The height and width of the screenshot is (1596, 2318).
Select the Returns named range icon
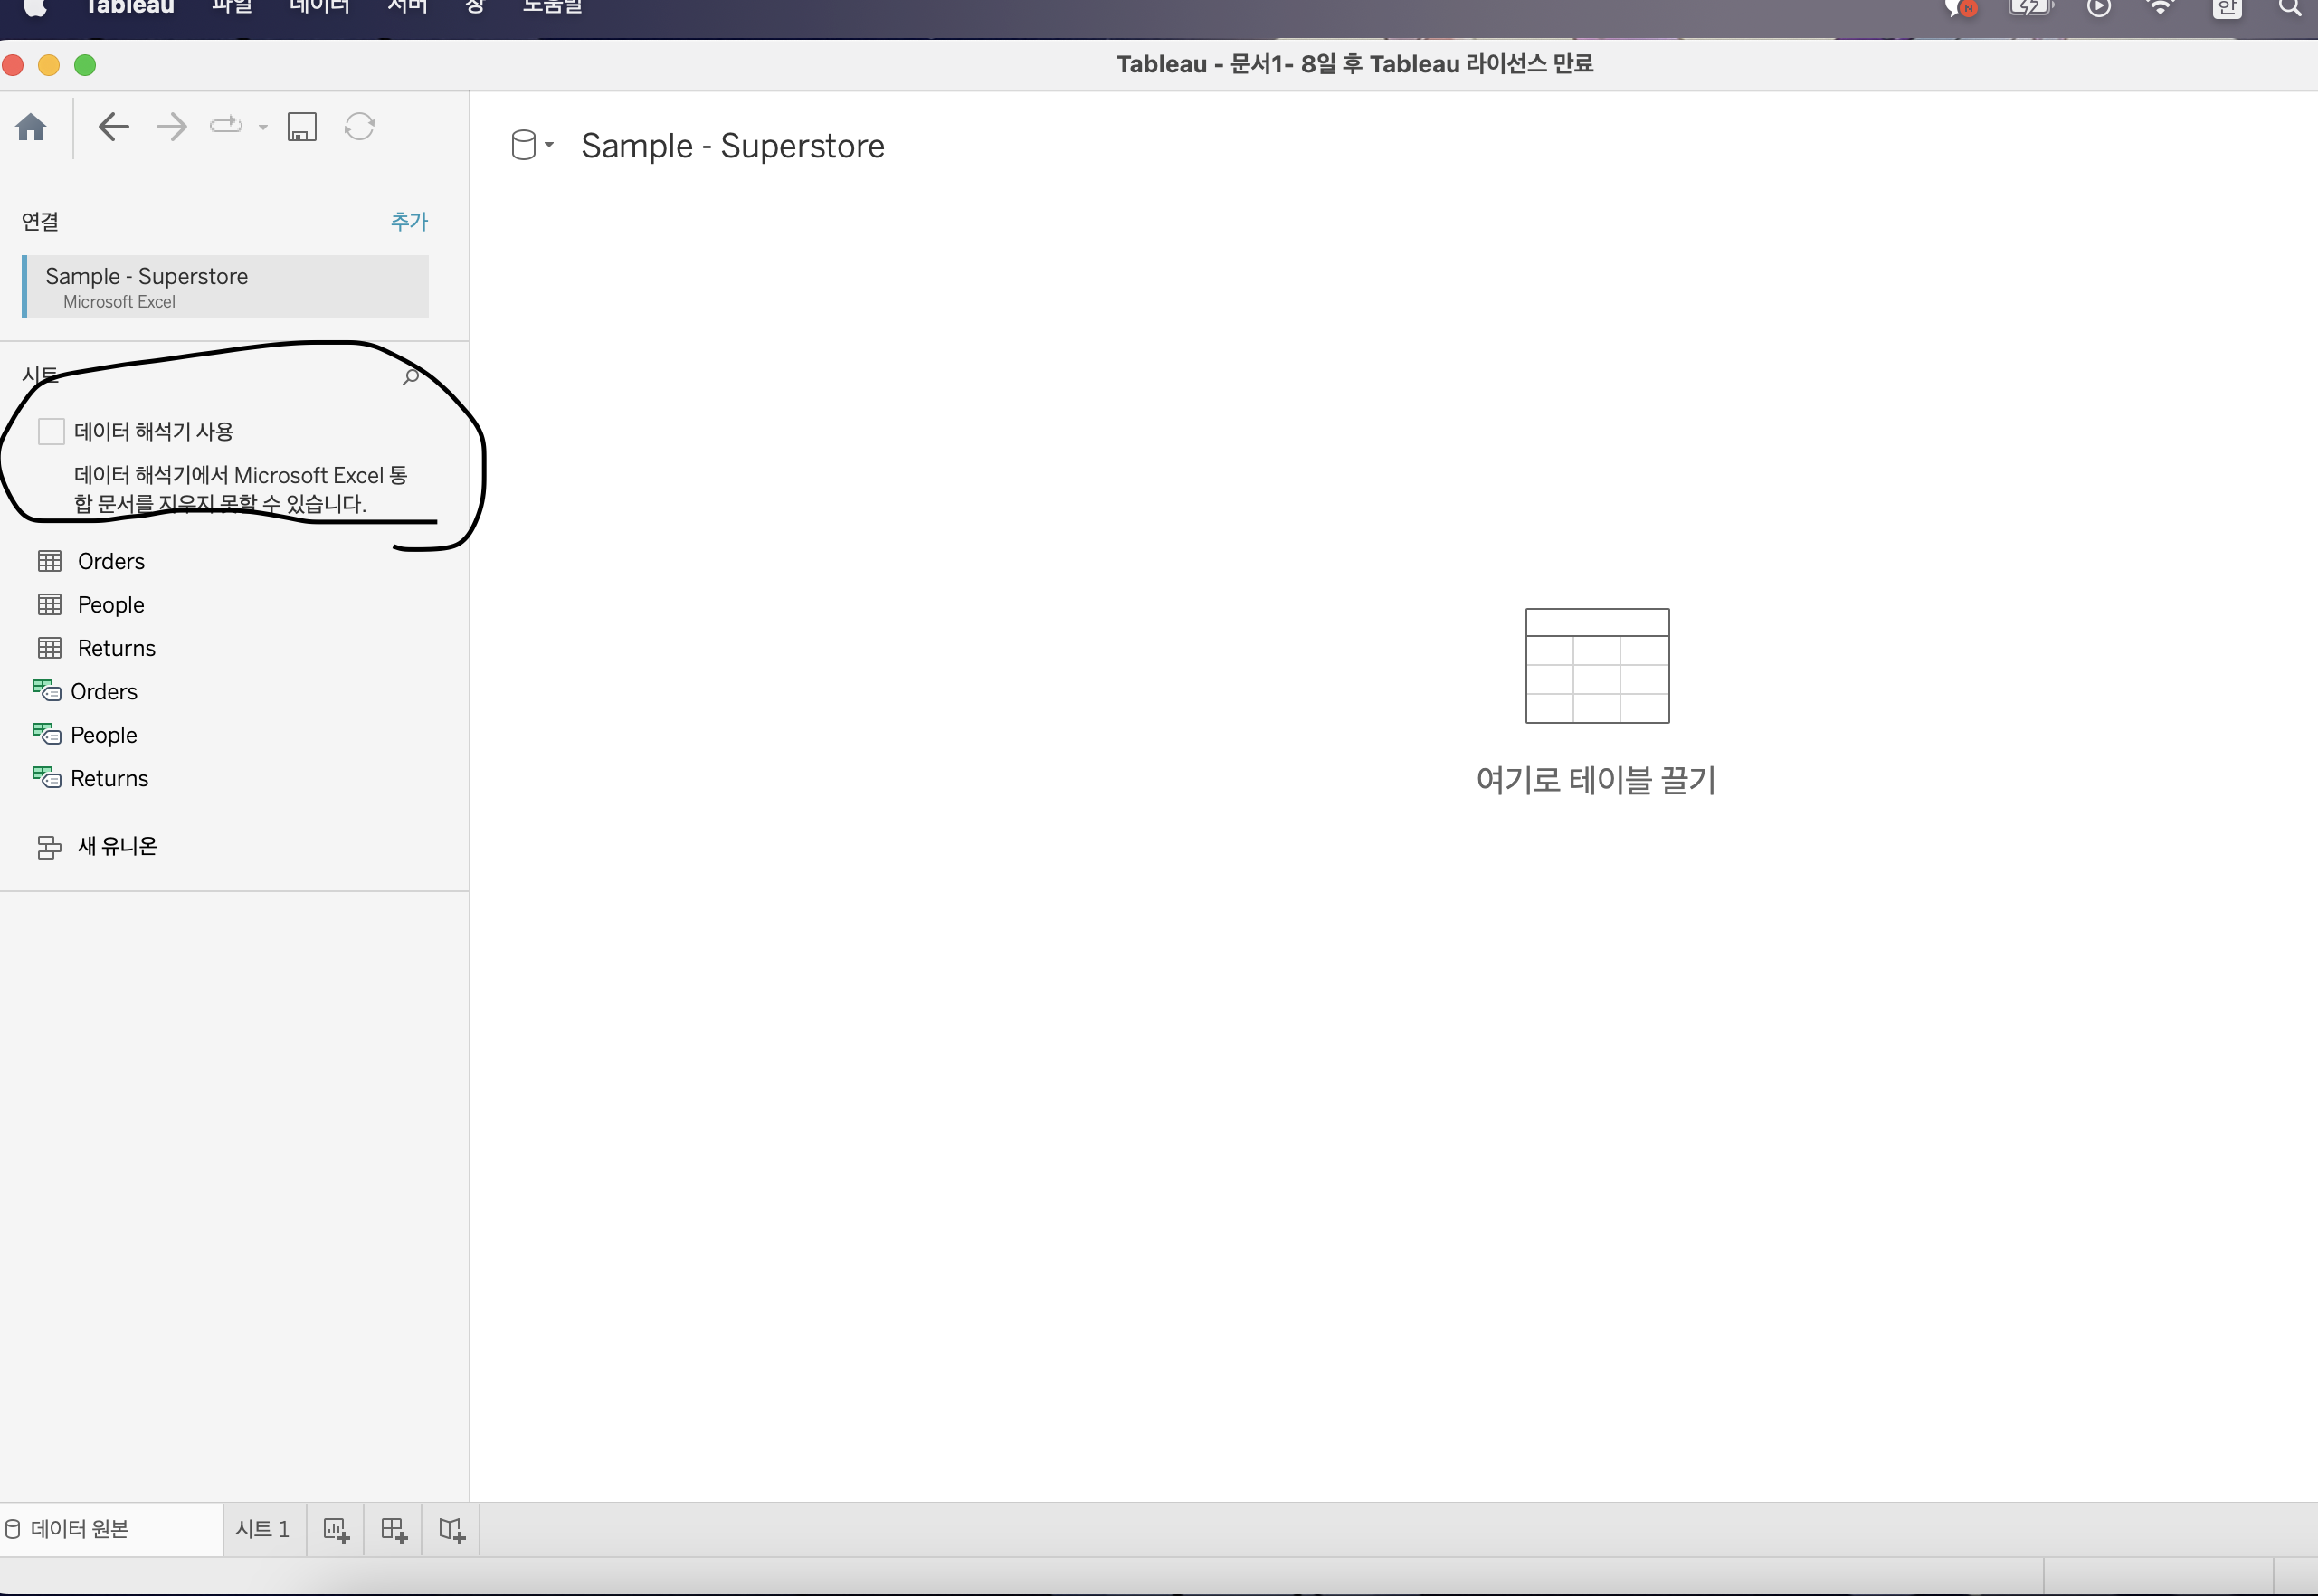click(46, 777)
